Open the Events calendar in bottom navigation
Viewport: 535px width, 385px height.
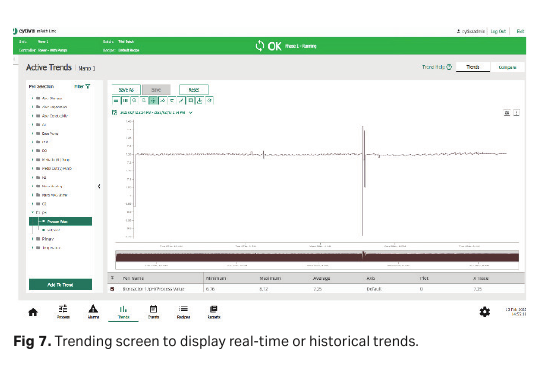click(x=153, y=312)
